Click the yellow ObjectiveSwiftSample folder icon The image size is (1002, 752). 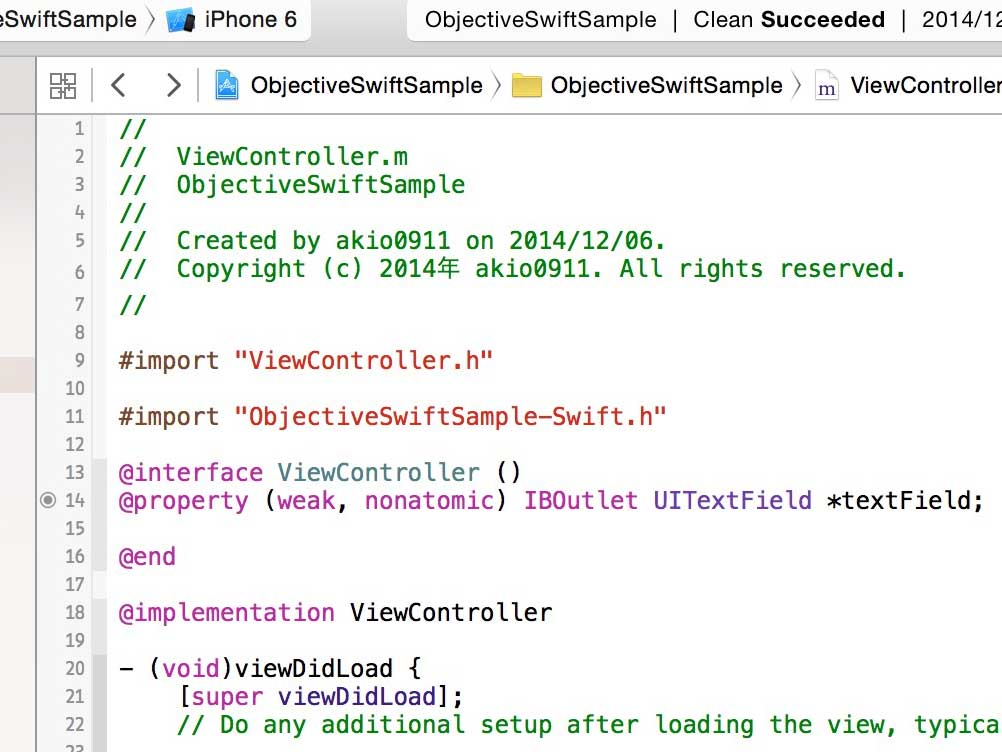527,86
